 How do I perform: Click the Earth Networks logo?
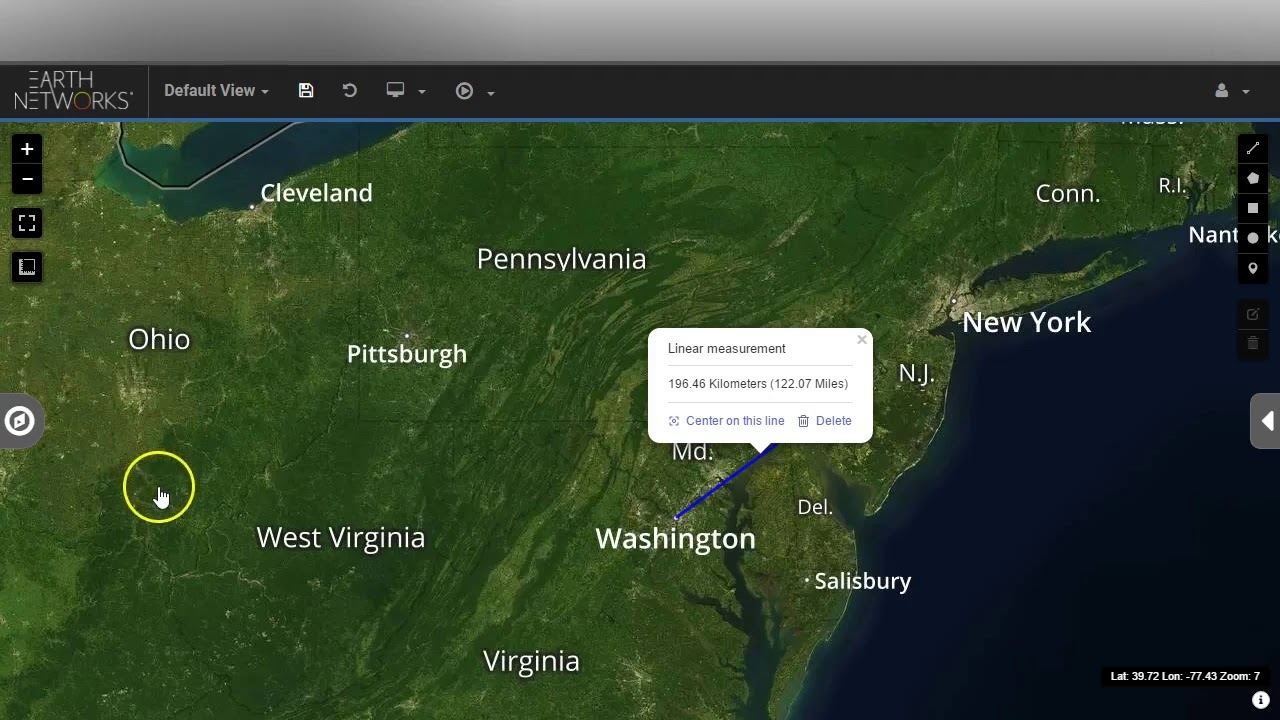coord(73,91)
